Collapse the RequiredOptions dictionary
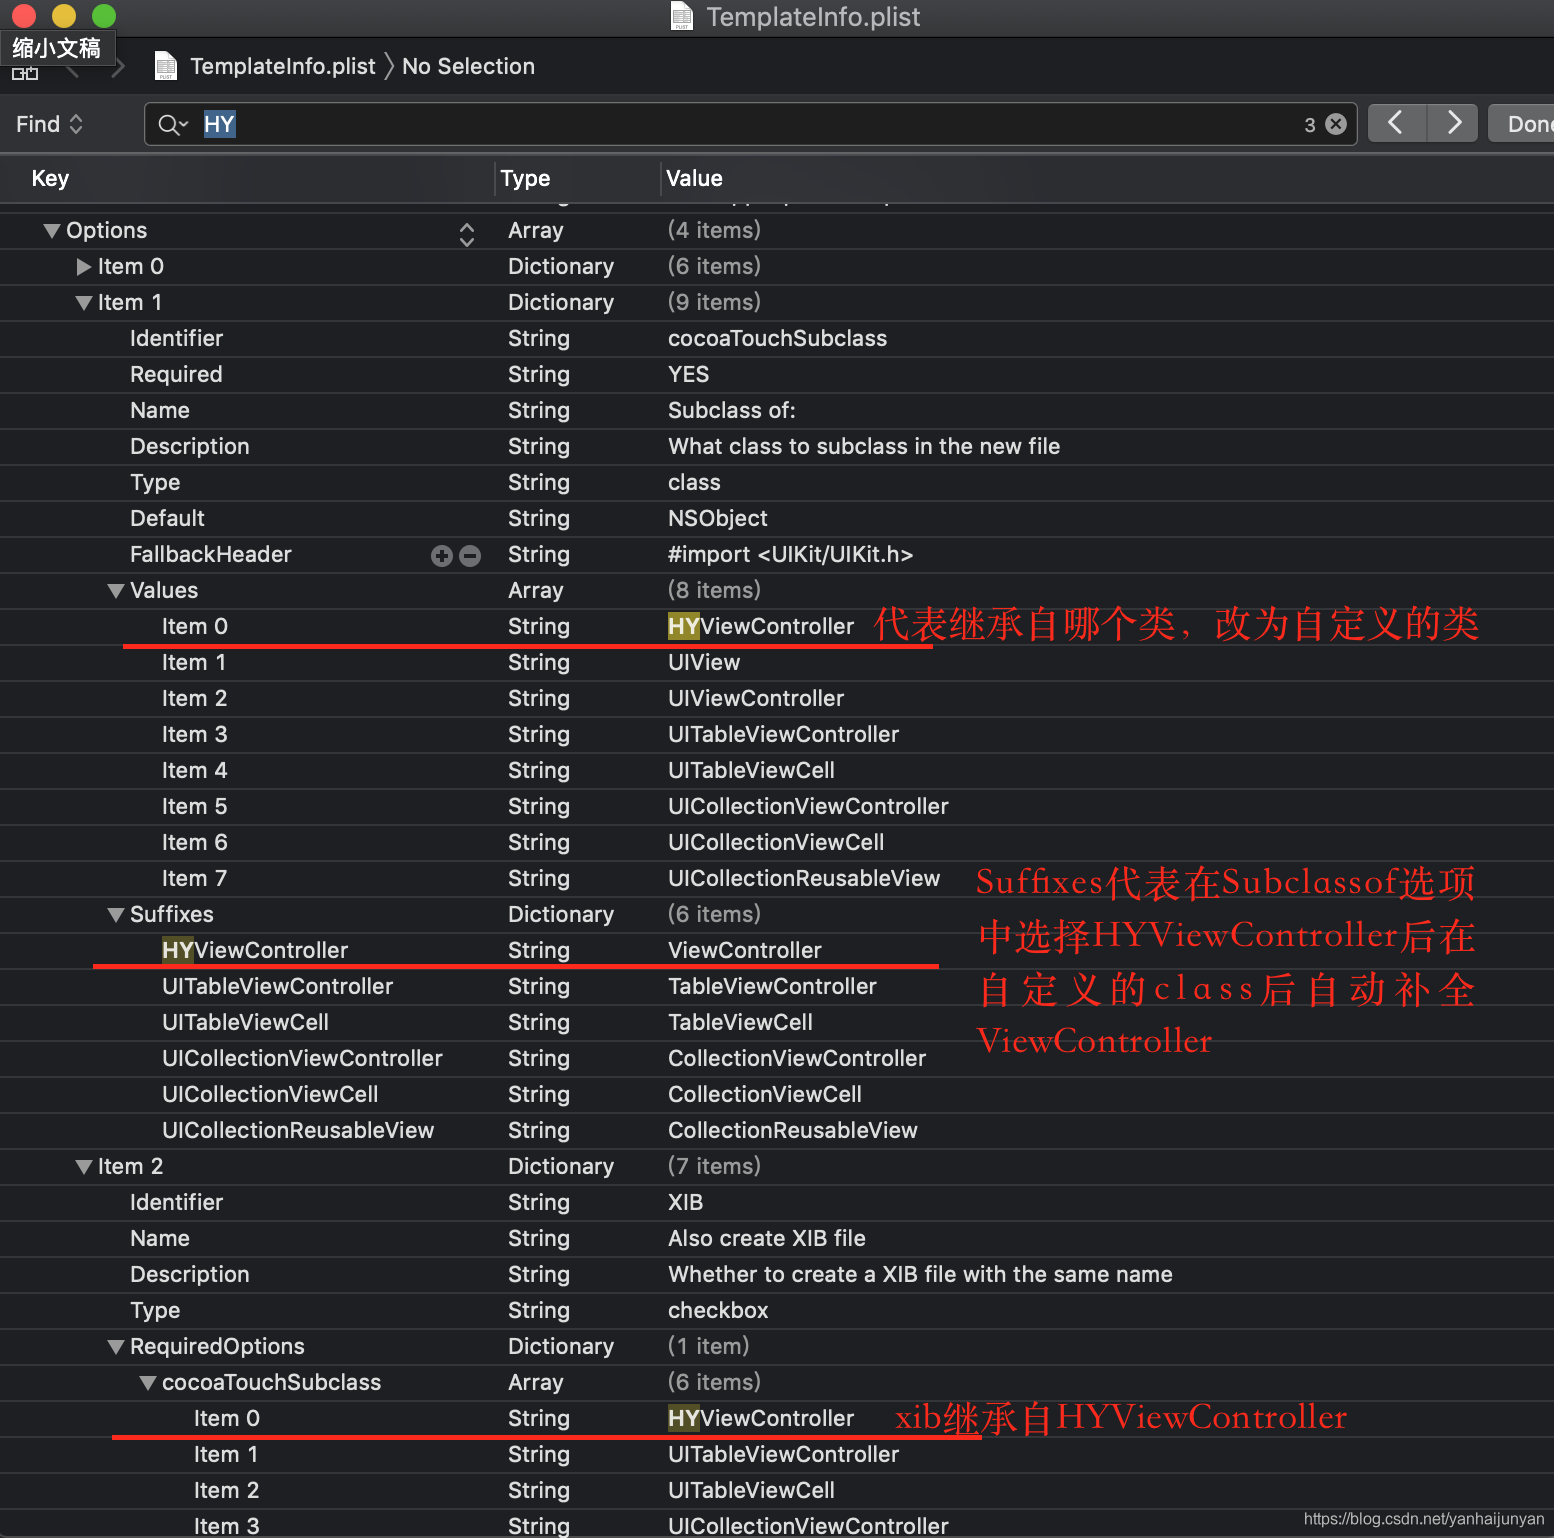This screenshot has height=1538, width=1554. click(116, 1347)
